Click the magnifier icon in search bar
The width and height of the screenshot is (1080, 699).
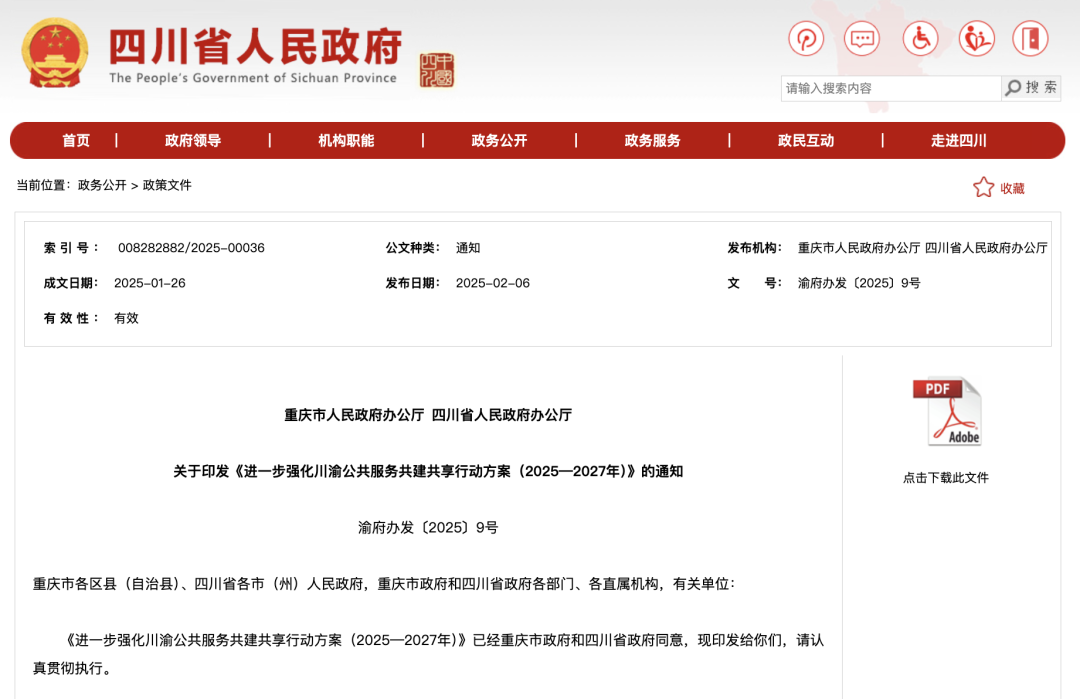click(1013, 87)
